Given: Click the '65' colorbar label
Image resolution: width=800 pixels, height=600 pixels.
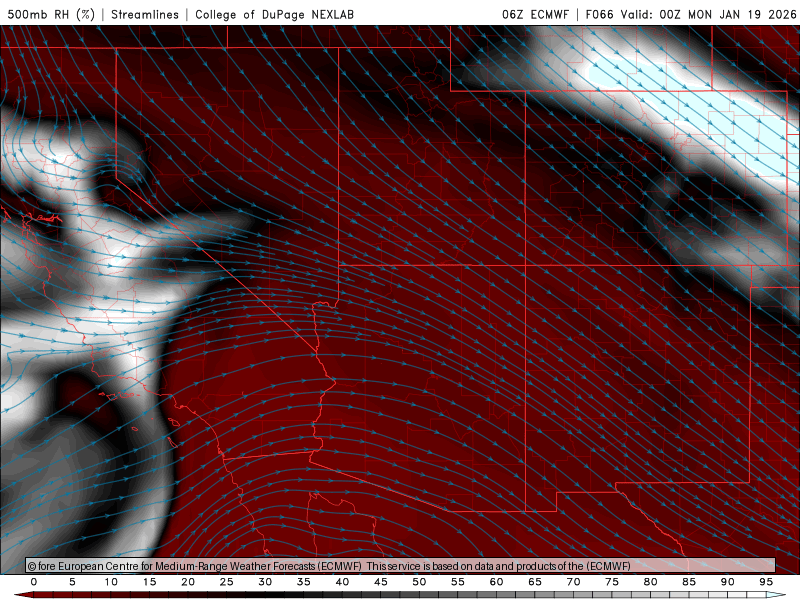Looking at the screenshot, I should point(535,582).
